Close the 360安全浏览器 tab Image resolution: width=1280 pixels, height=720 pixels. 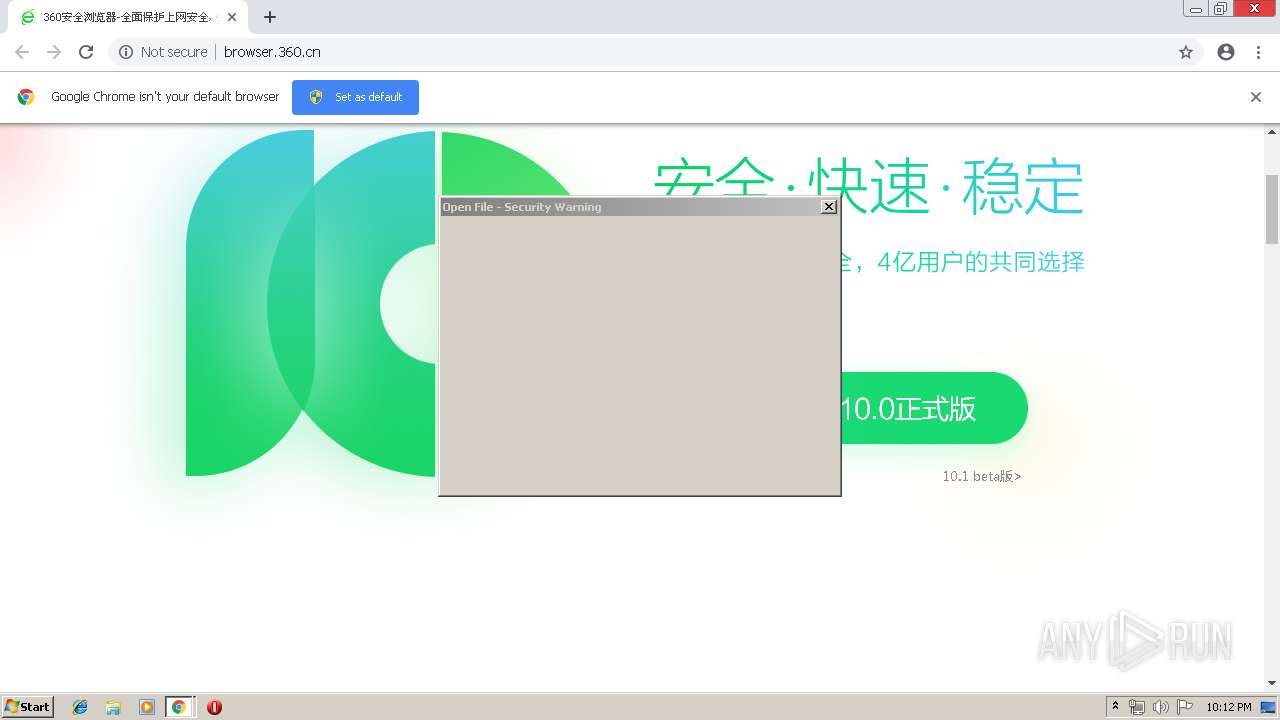232,17
